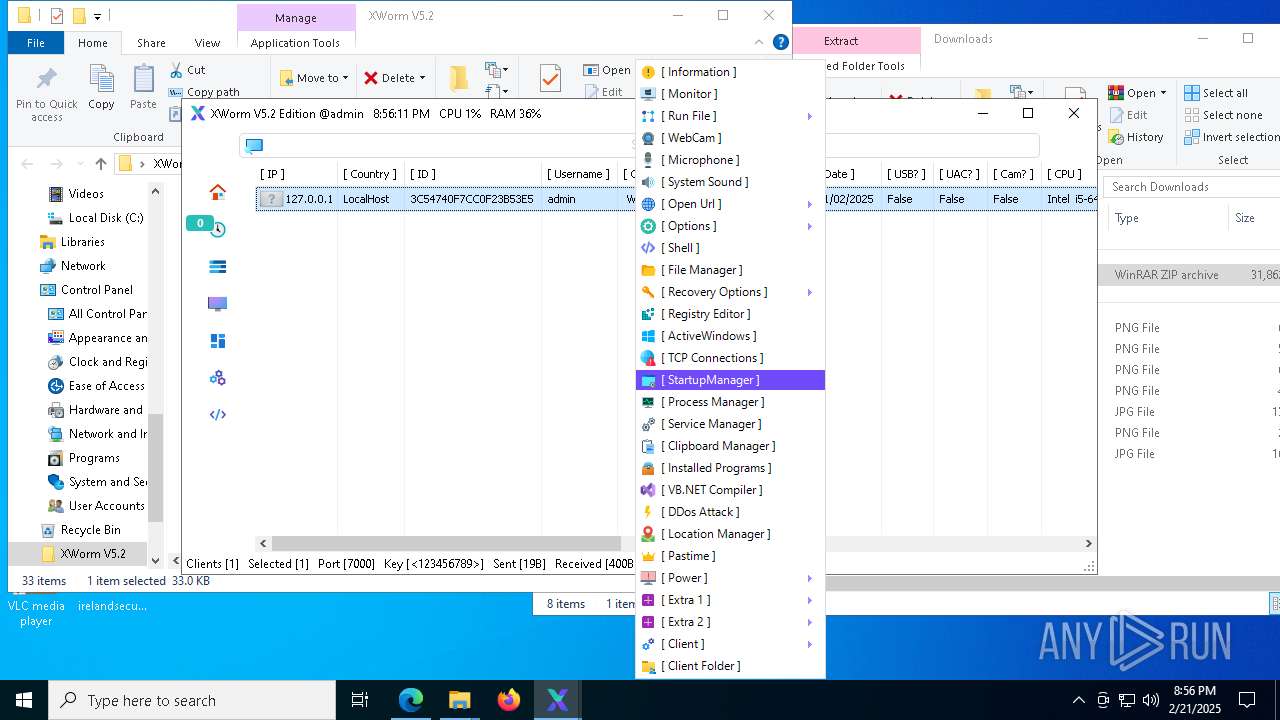The height and width of the screenshot is (720, 1280).
Task: Open File Manager in the context menu
Action: [730, 270]
